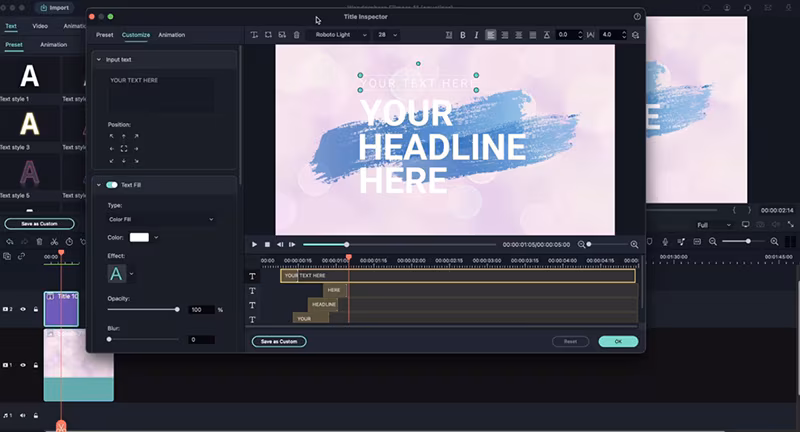The height and width of the screenshot is (432, 800).
Task: Move text to top-left position arrow
Action: pyautogui.click(x=112, y=136)
